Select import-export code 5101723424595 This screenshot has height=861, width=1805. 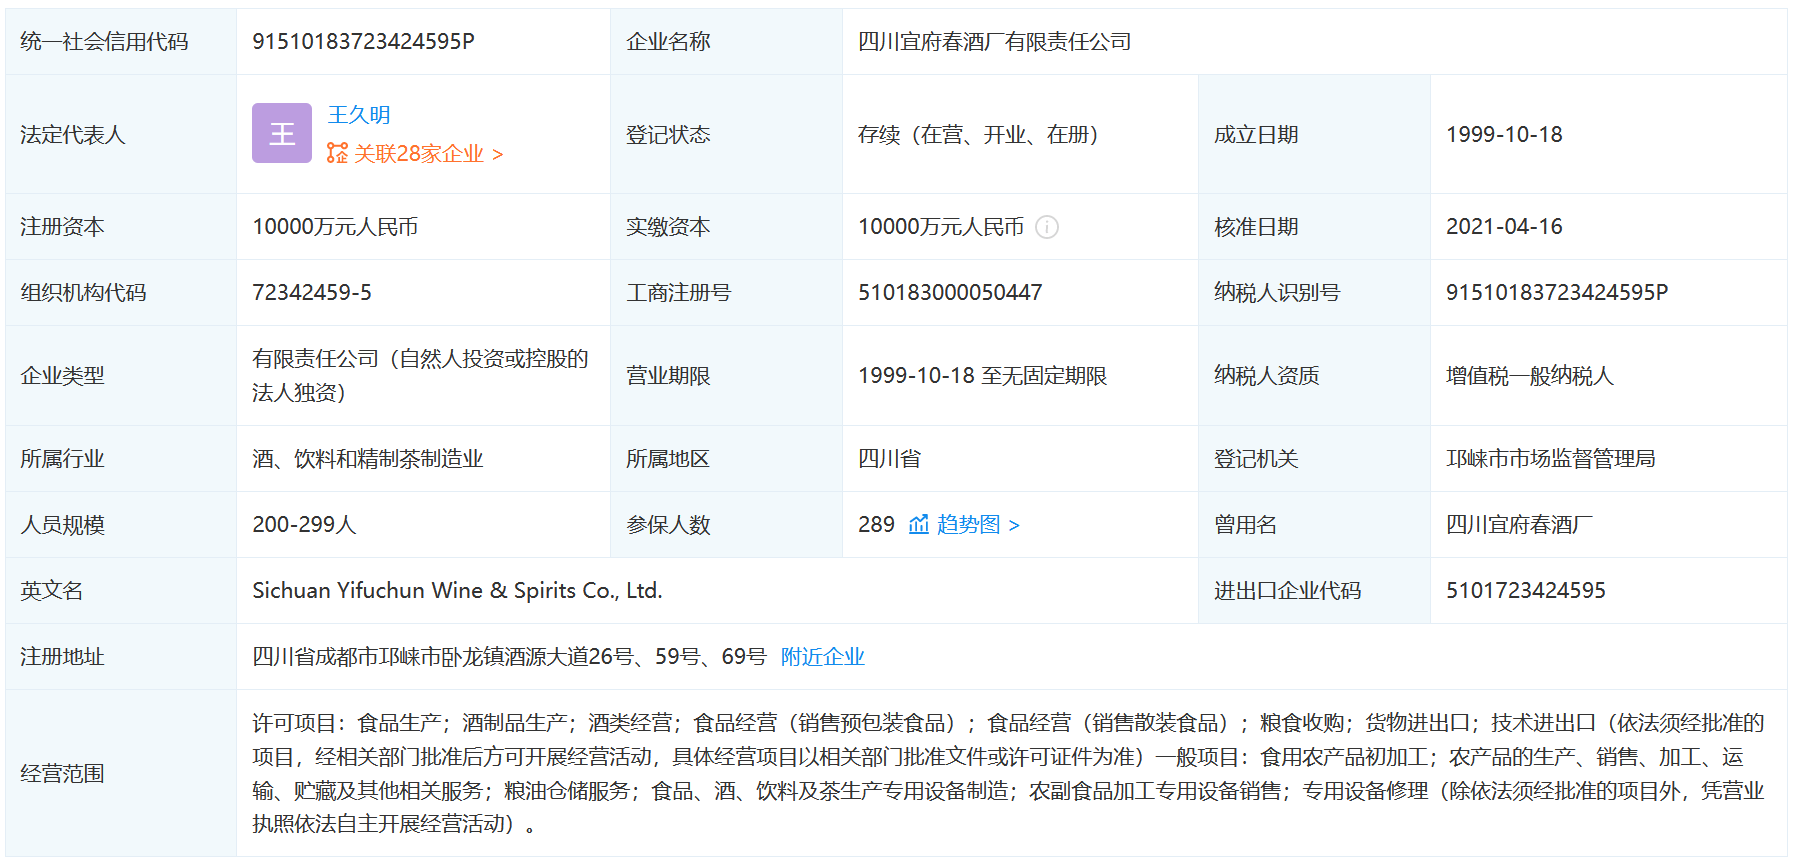(x=1526, y=591)
